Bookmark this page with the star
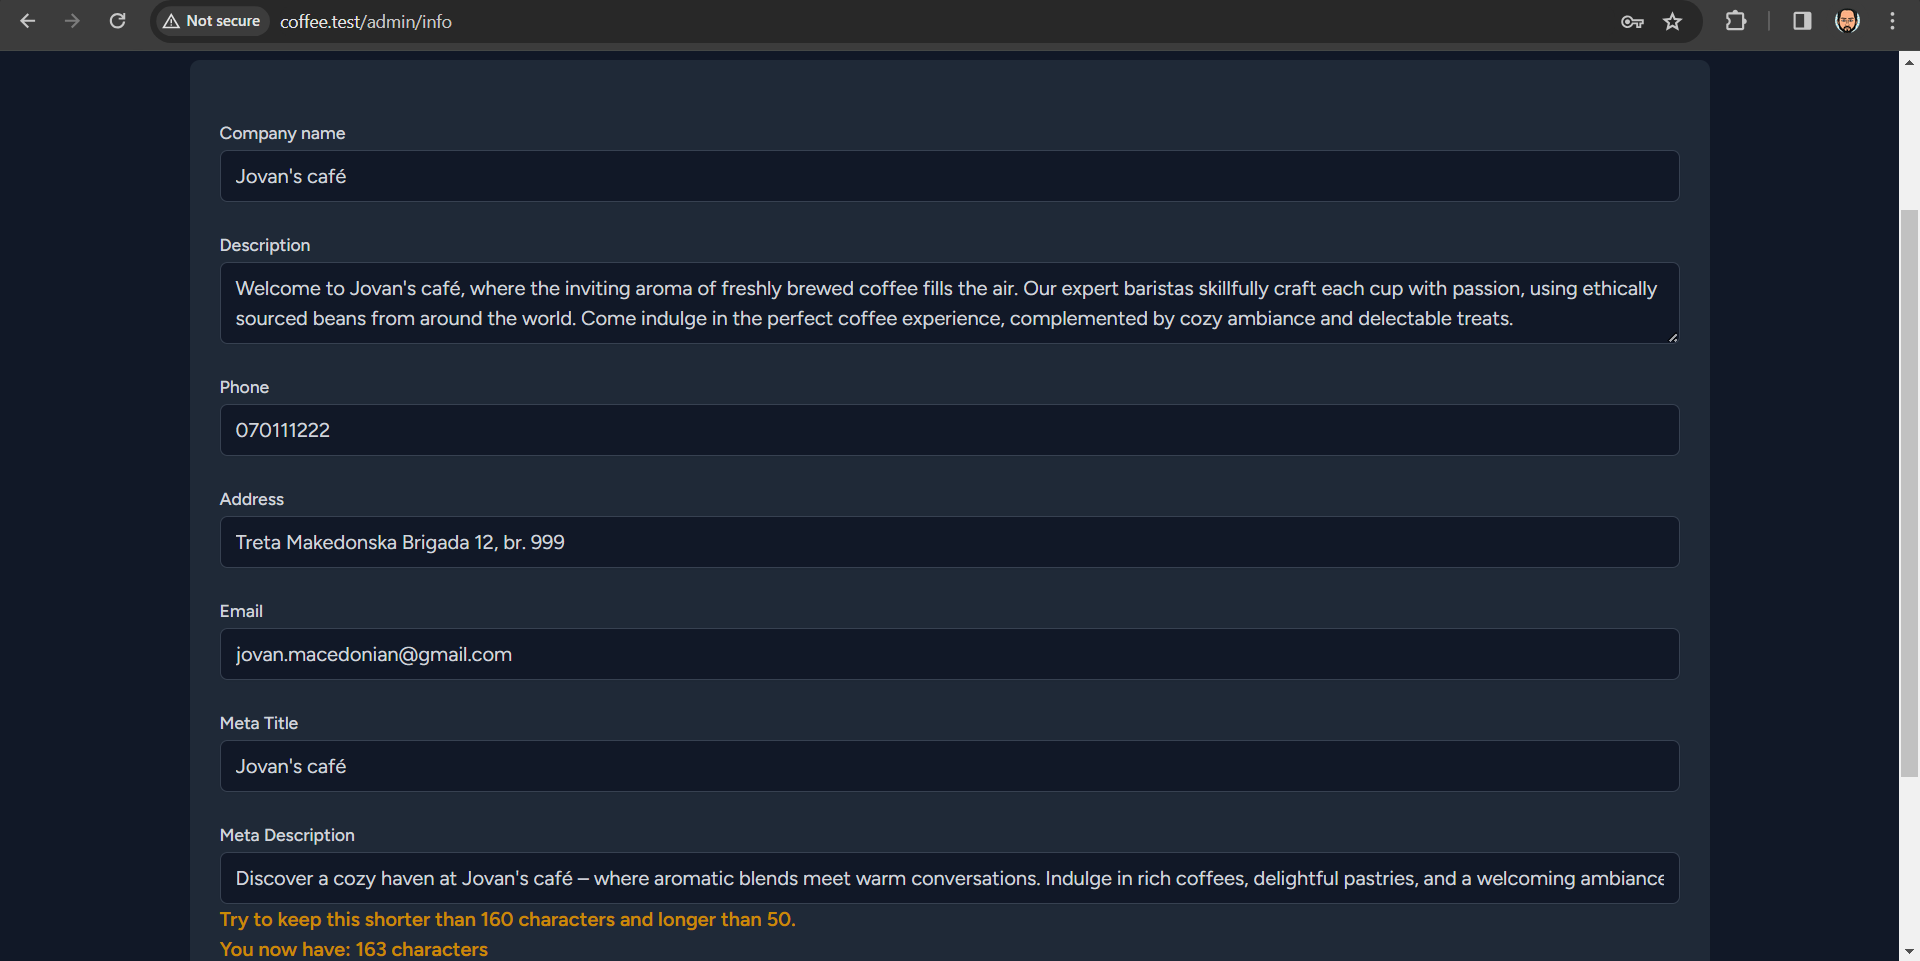Screen dimensions: 1920x961 click(1673, 22)
